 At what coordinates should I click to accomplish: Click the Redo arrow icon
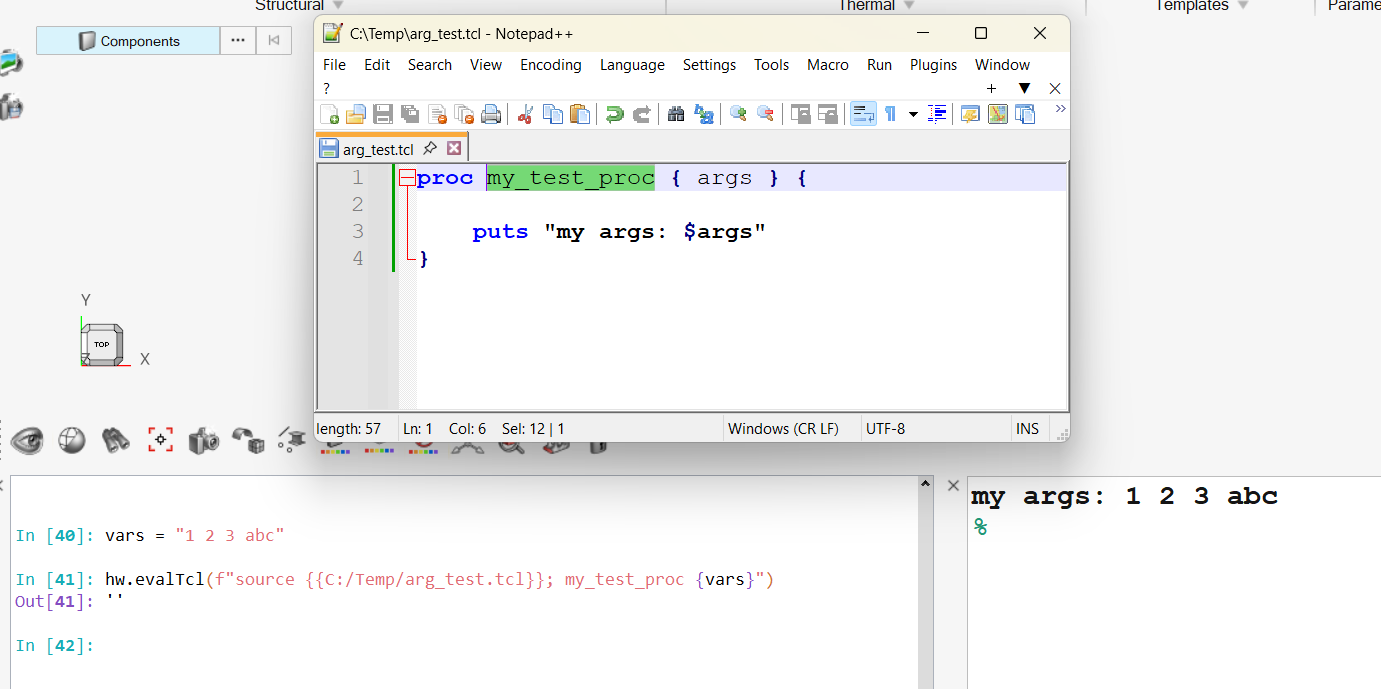click(x=641, y=114)
